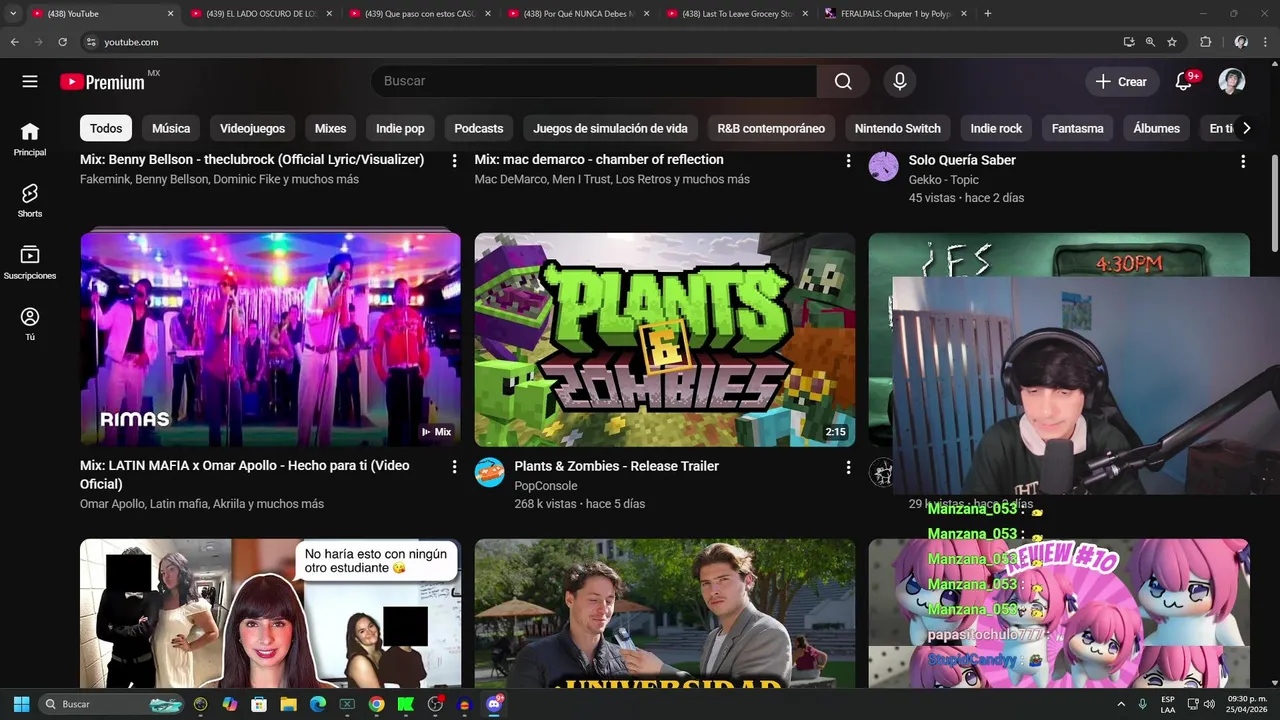Switch to Last To Leave Grocery tab
Screen dimensions: 1280x720
click(736, 14)
